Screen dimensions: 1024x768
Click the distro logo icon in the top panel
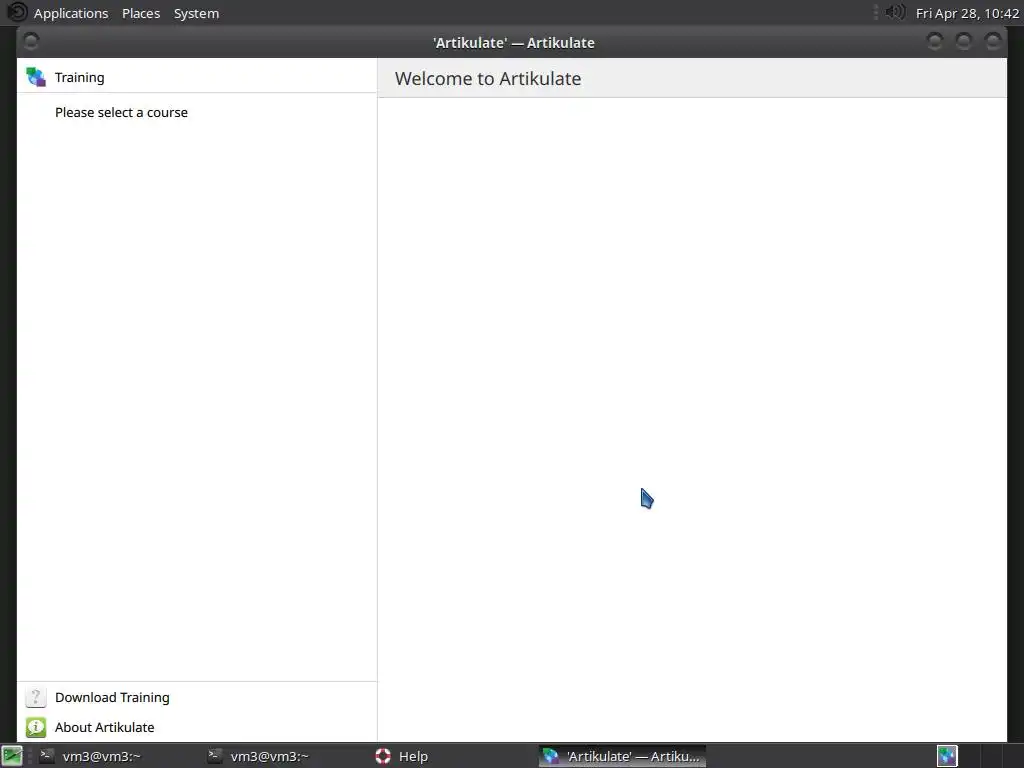pyautogui.click(x=17, y=12)
